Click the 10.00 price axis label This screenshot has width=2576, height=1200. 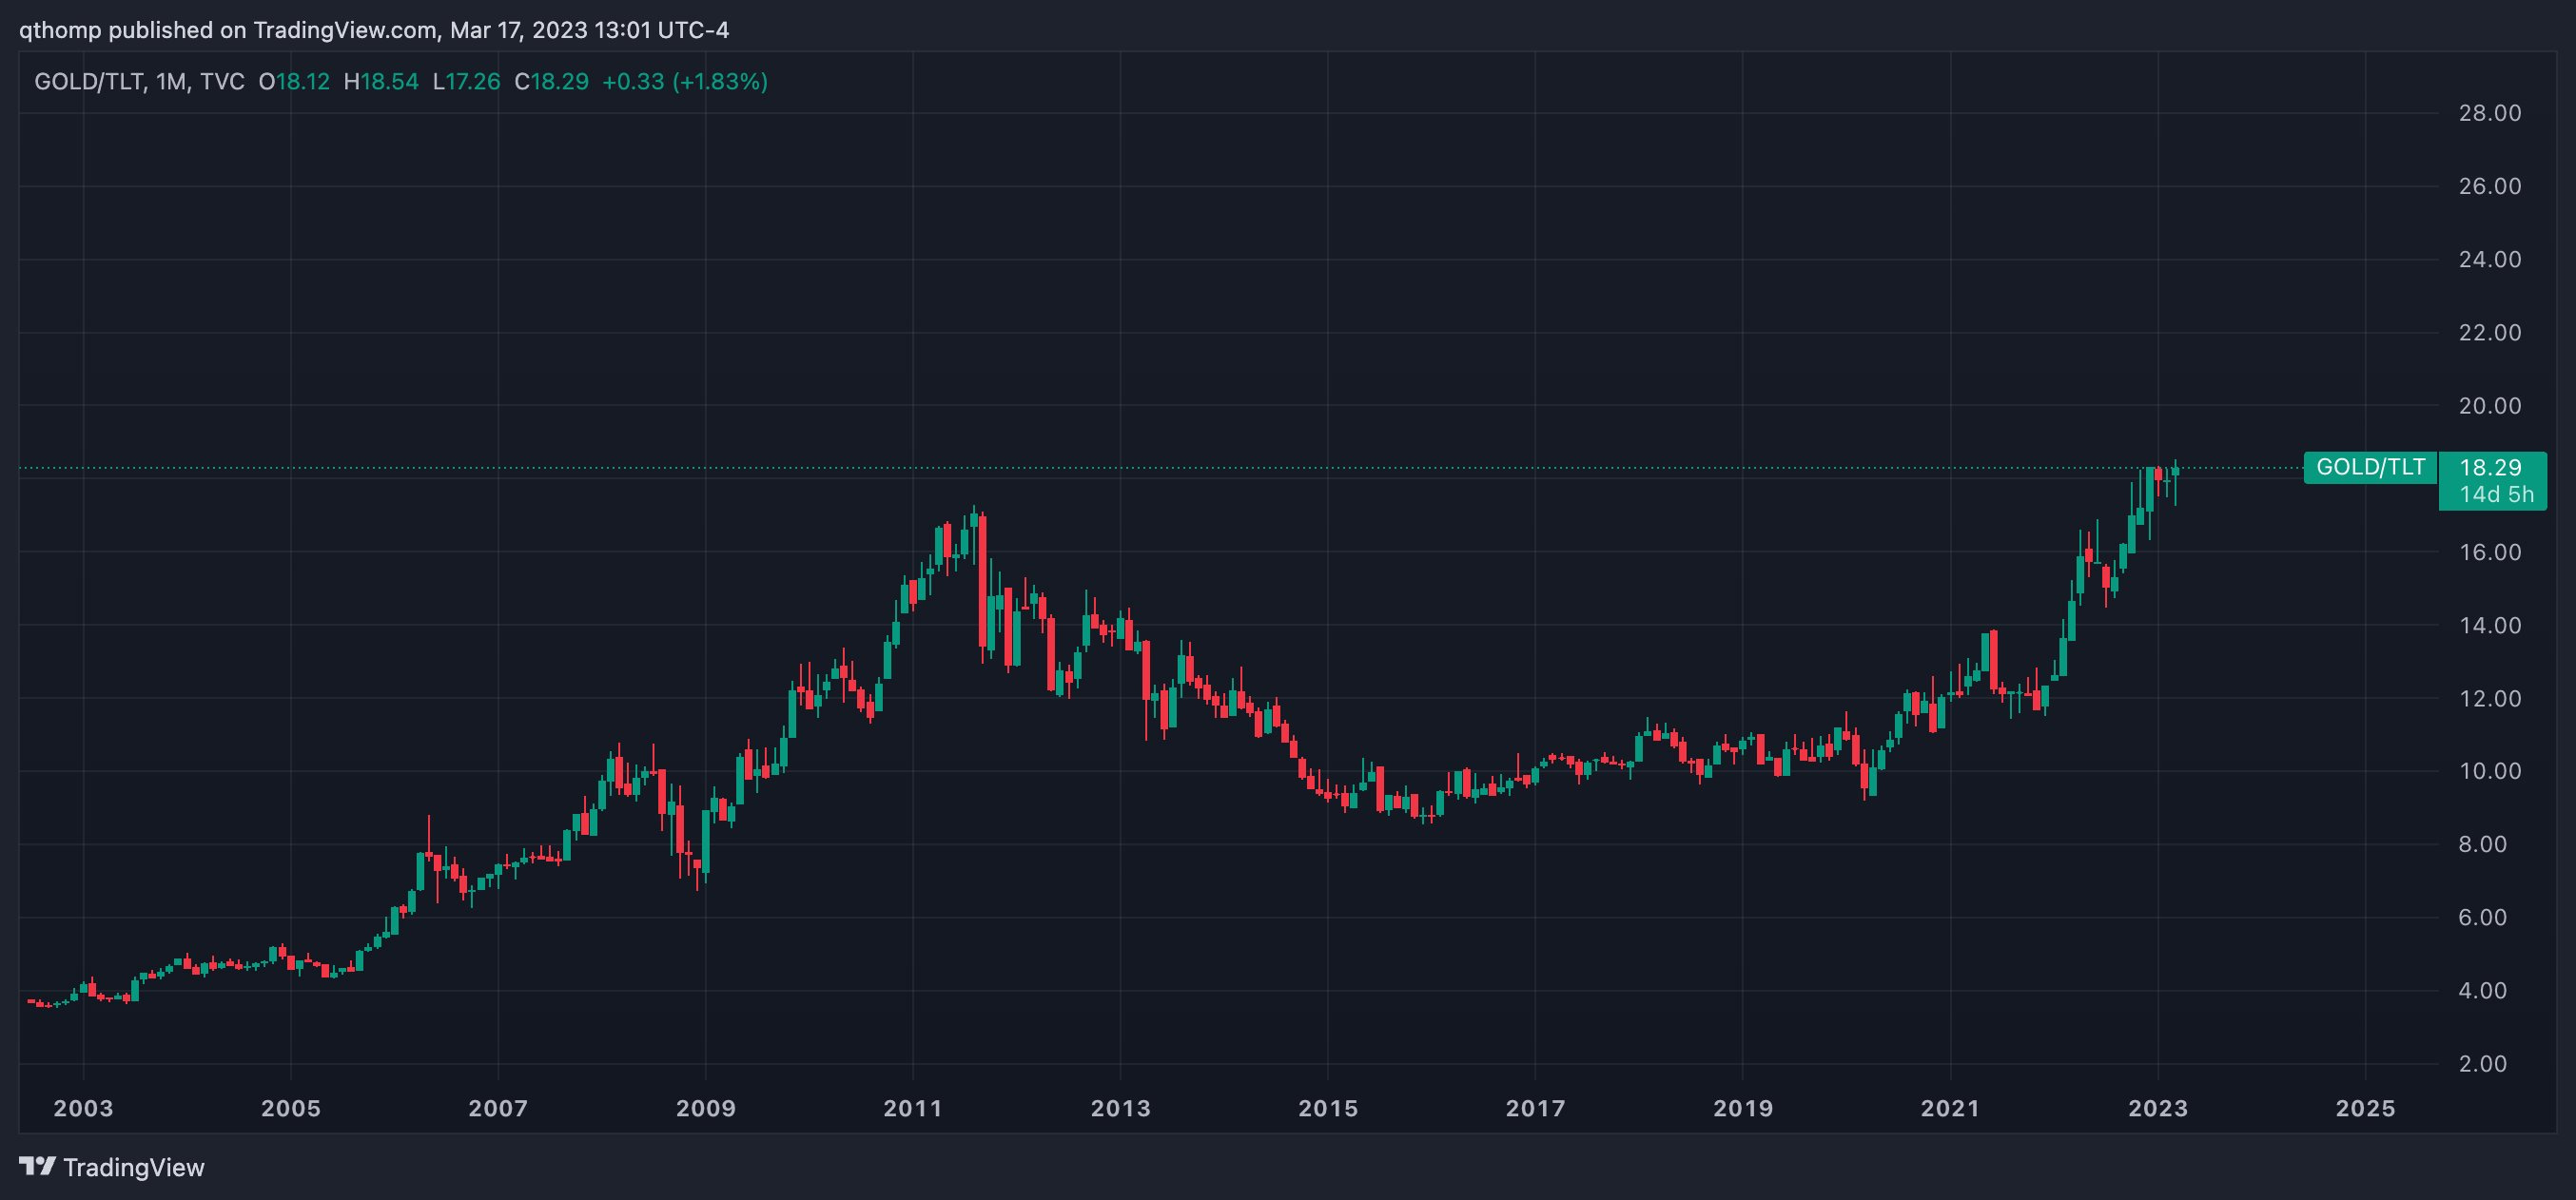[x=2490, y=771]
